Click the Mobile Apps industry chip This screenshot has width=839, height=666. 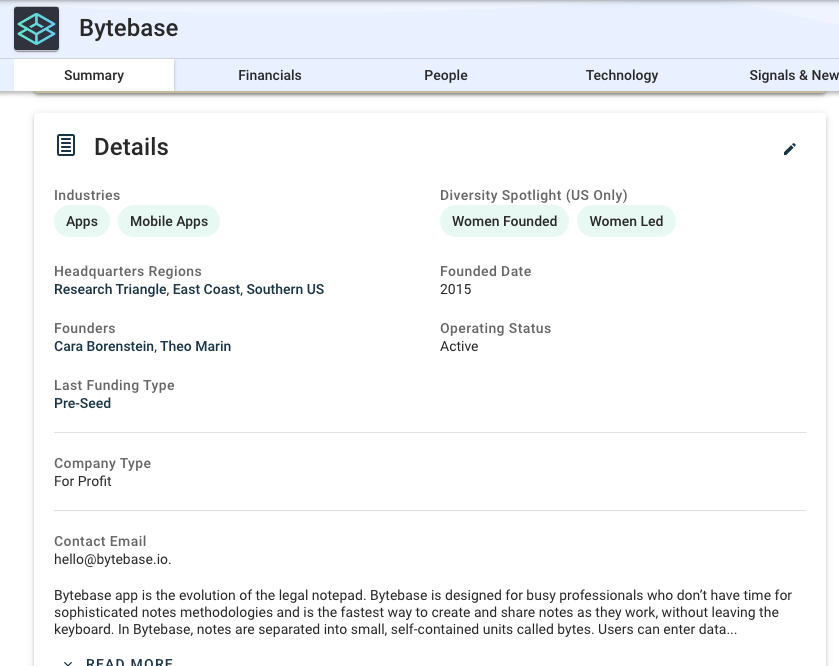coord(169,221)
